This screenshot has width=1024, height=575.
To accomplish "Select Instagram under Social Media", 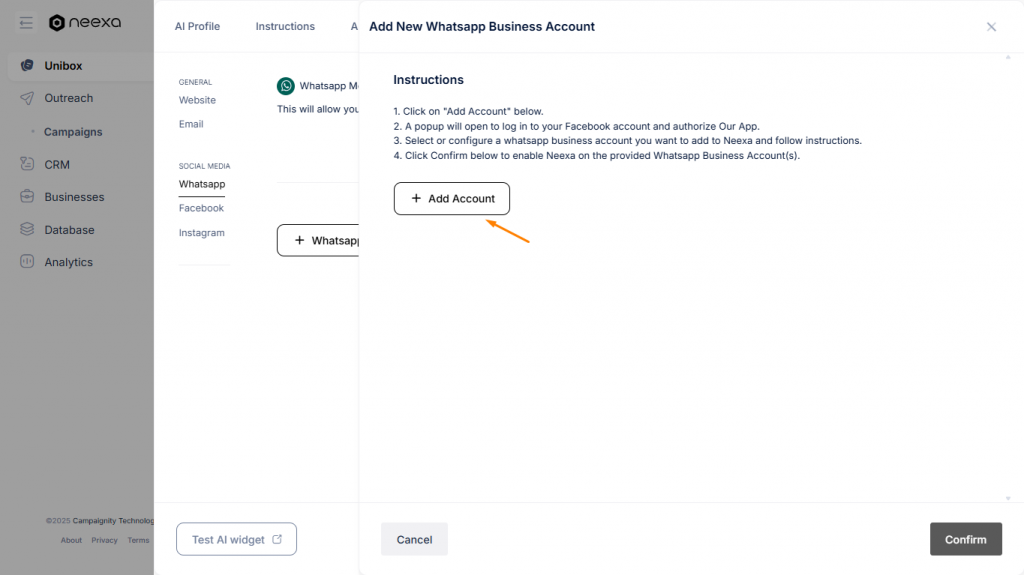I will click(x=201, y=233).
